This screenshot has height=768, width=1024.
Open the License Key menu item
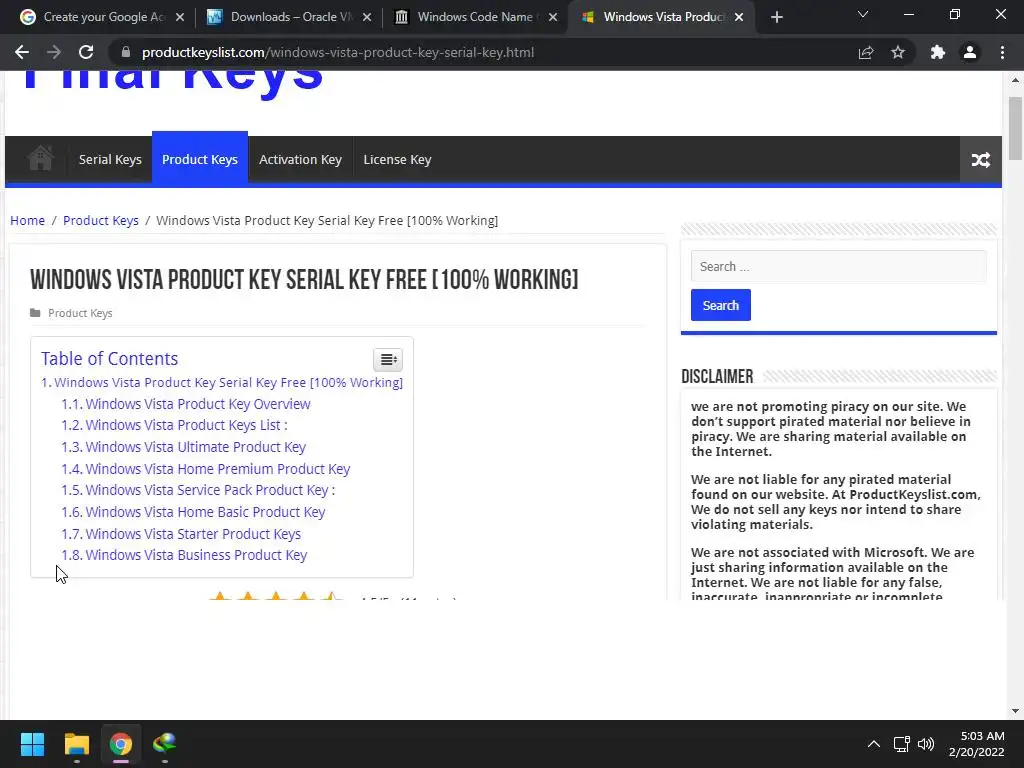click(397, 159)
